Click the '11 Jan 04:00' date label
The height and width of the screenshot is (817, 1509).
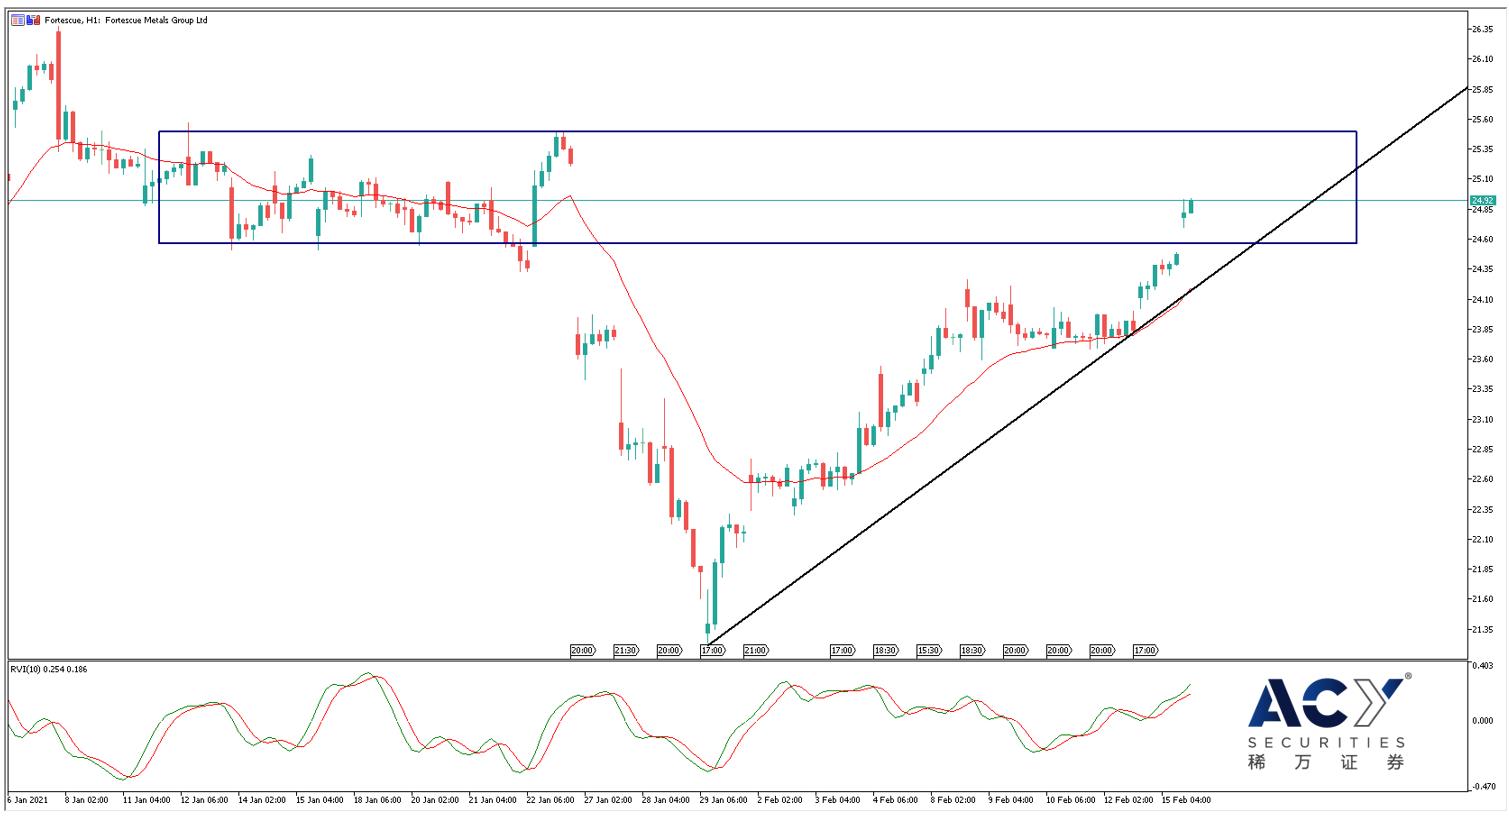pos(148,800)
